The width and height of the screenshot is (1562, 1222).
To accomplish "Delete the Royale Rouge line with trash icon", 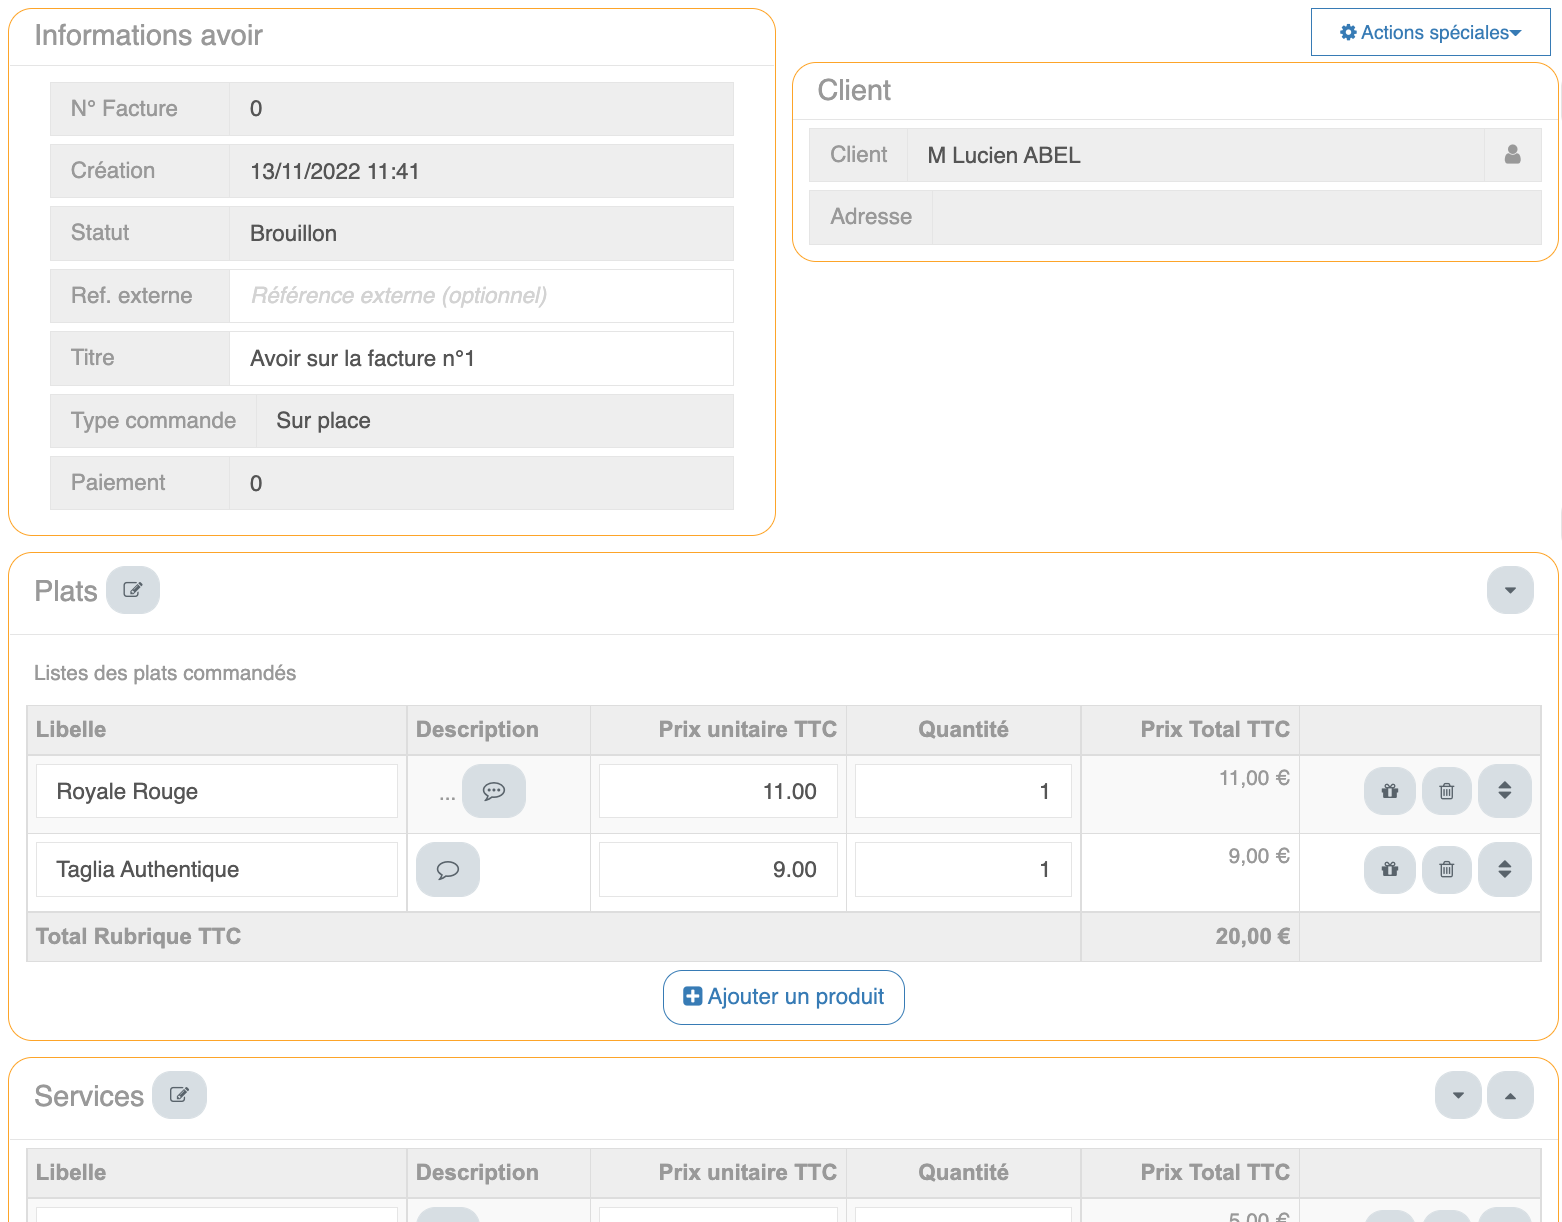I will [x=1446, y=791].
